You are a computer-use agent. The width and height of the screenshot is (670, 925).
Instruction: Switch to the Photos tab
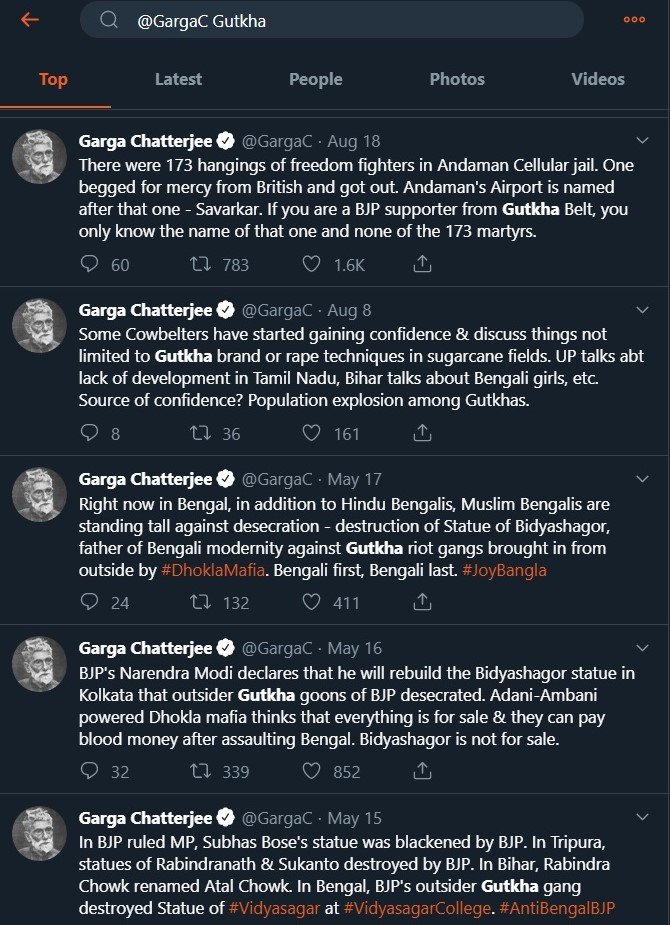457,79
